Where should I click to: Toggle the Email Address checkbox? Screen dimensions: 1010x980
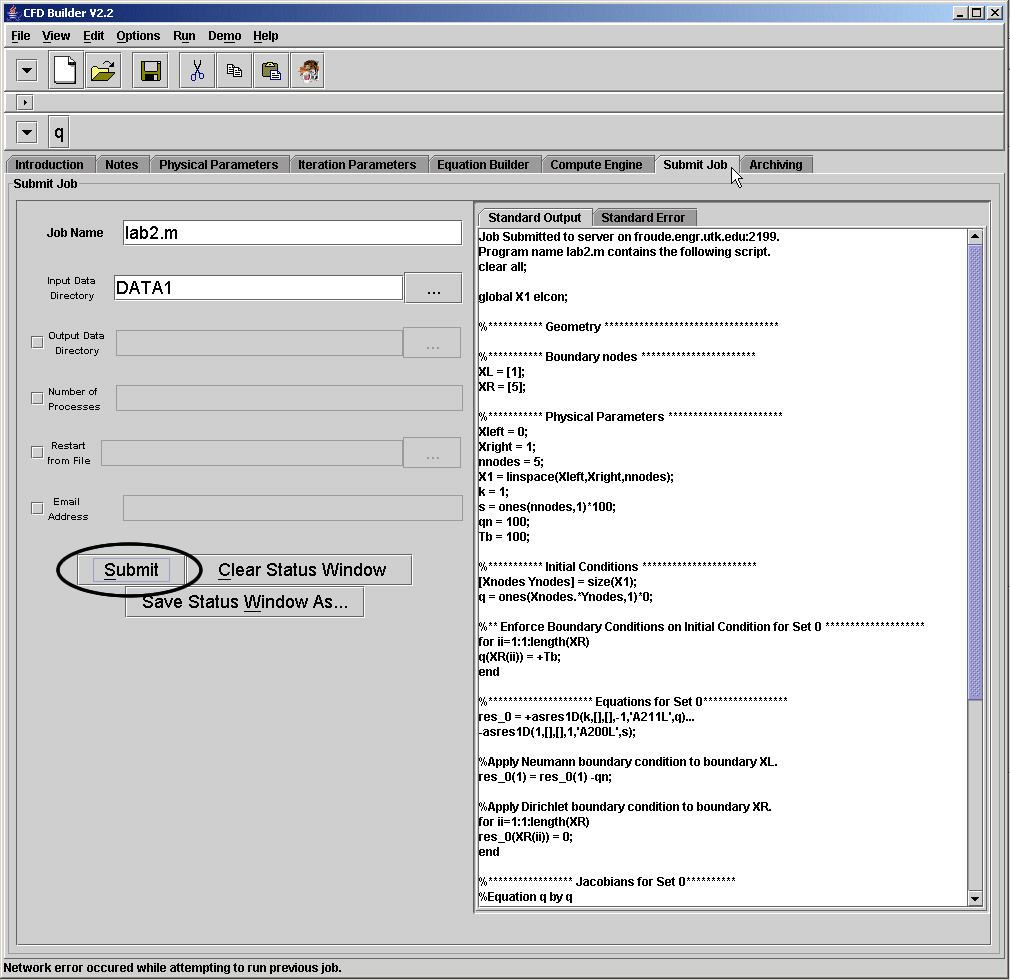coord(37,508)
